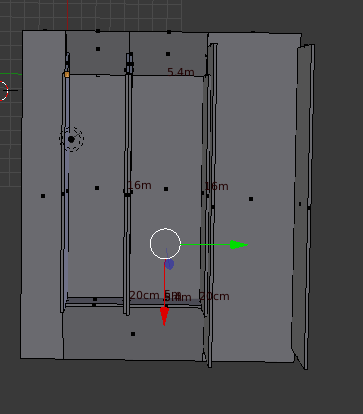Select the orange highlighted vertex
The height and width of the screenshot is (414, 363).
click(67, 75)
